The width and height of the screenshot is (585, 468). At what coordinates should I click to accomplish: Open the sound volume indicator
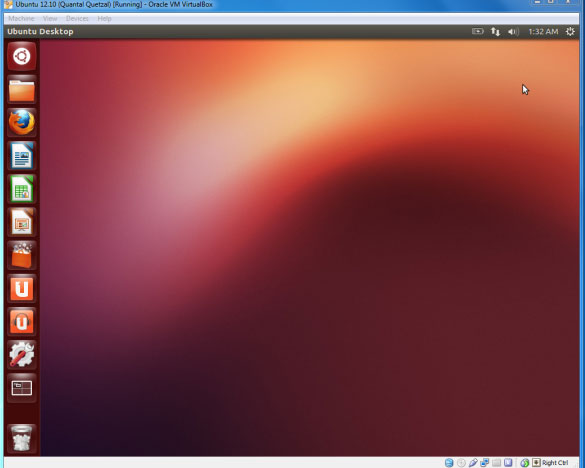coord(513,32)
